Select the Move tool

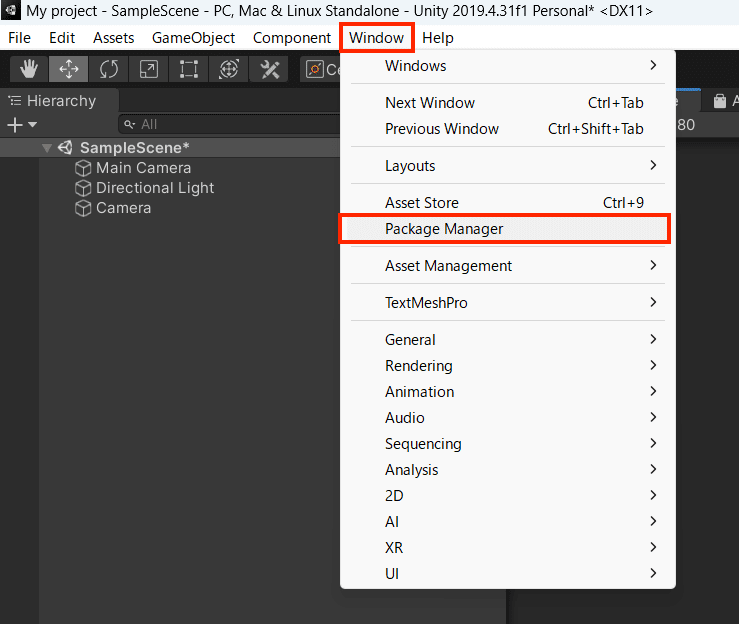[x=69, y=69]
